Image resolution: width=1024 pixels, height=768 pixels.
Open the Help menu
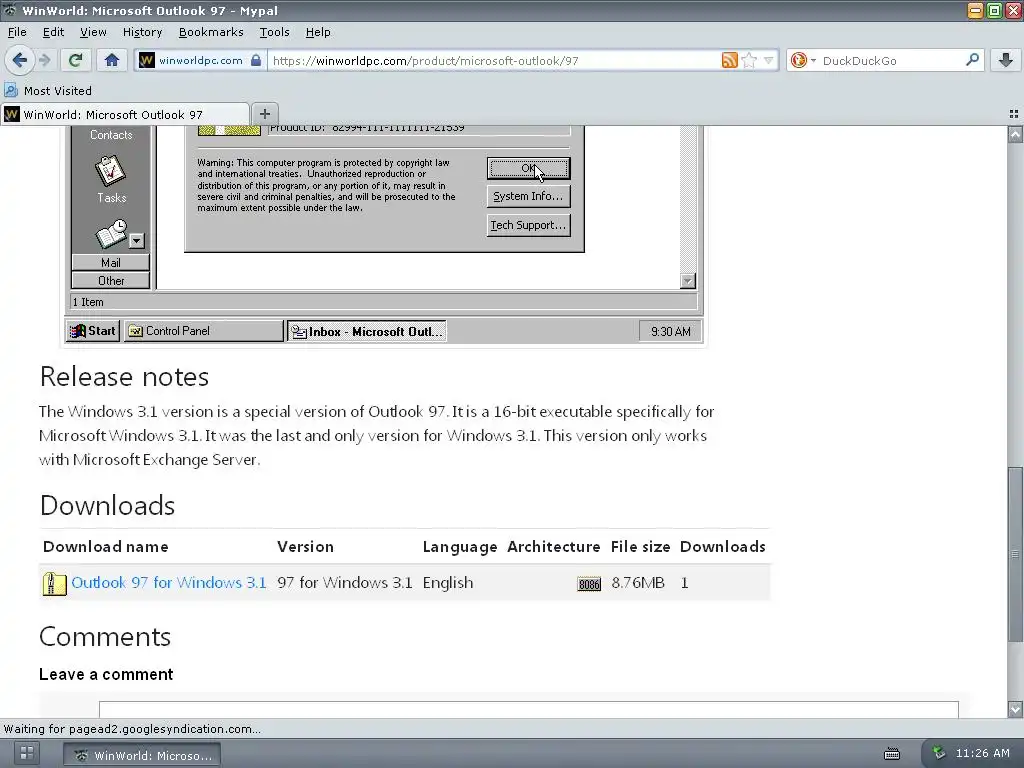pos(318,32)
